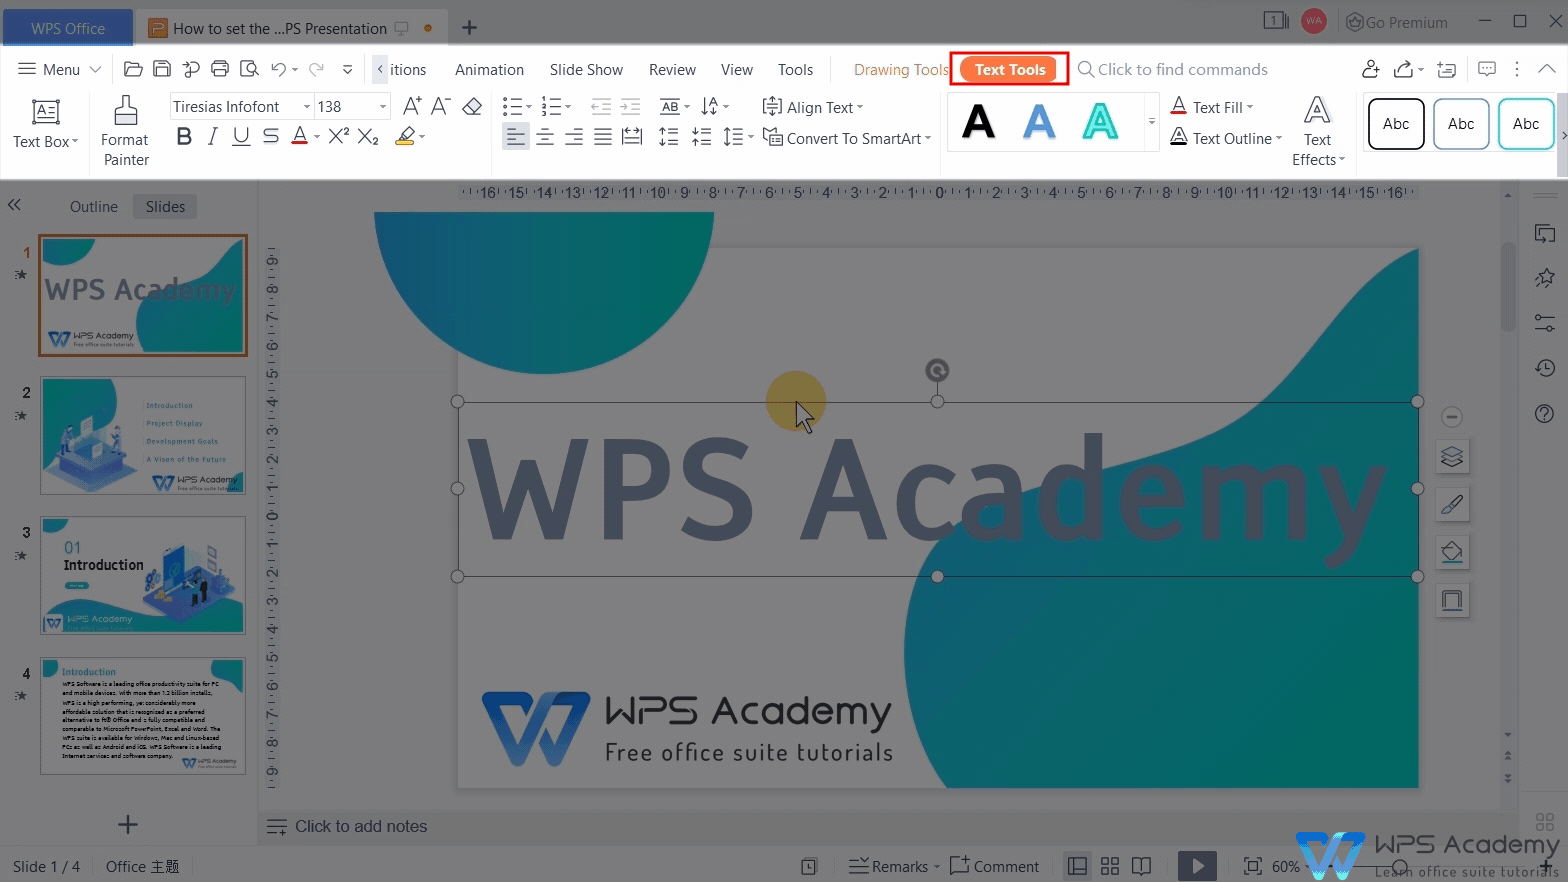1568x882 pixels.
Task: Click to add notes area
Action: point(360,826)
